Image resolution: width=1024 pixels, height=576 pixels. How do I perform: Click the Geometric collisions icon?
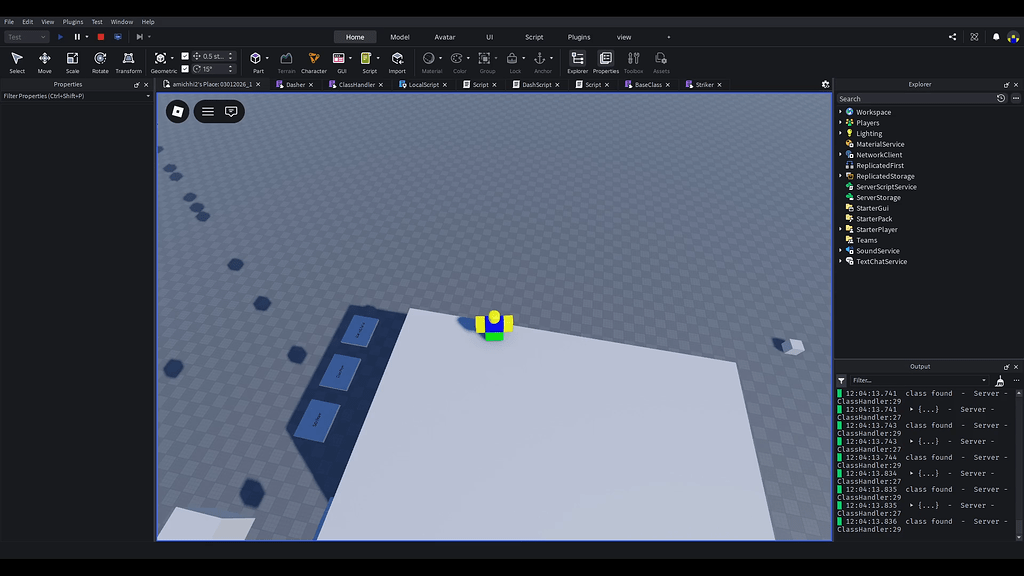click(160, 59)
